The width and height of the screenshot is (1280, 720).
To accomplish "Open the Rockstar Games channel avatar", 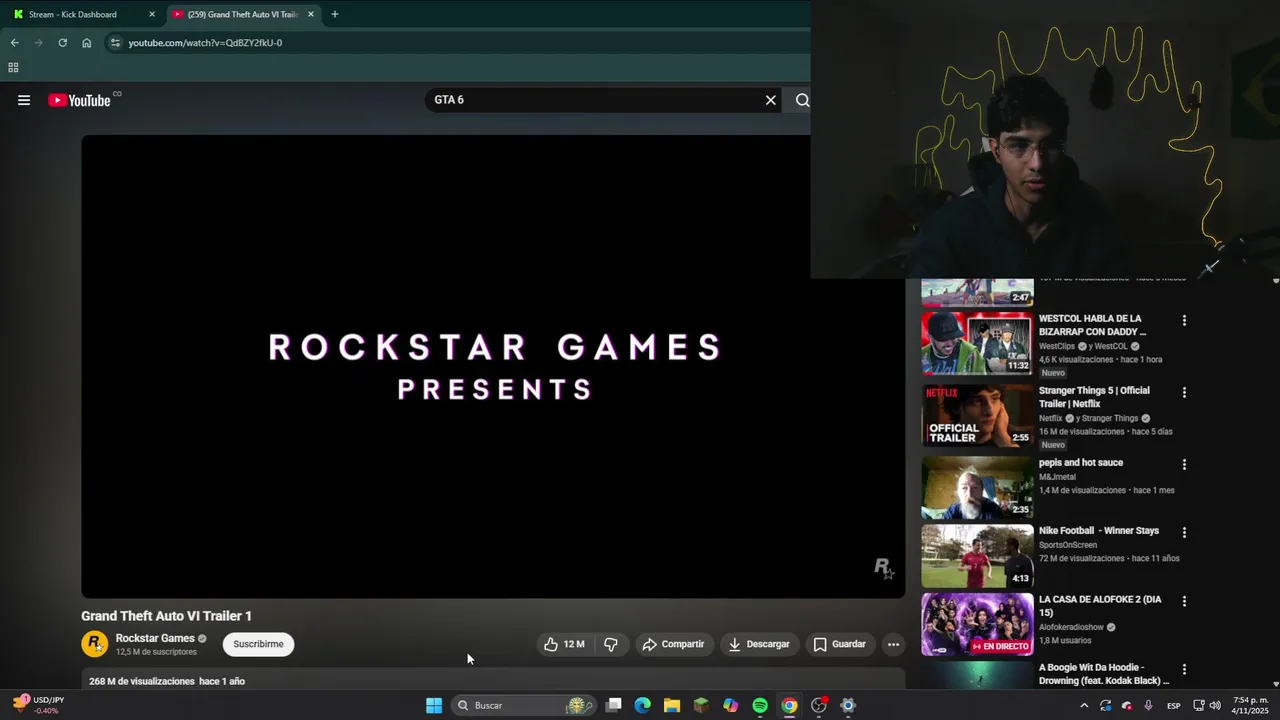I will click(x=94, y=644).
